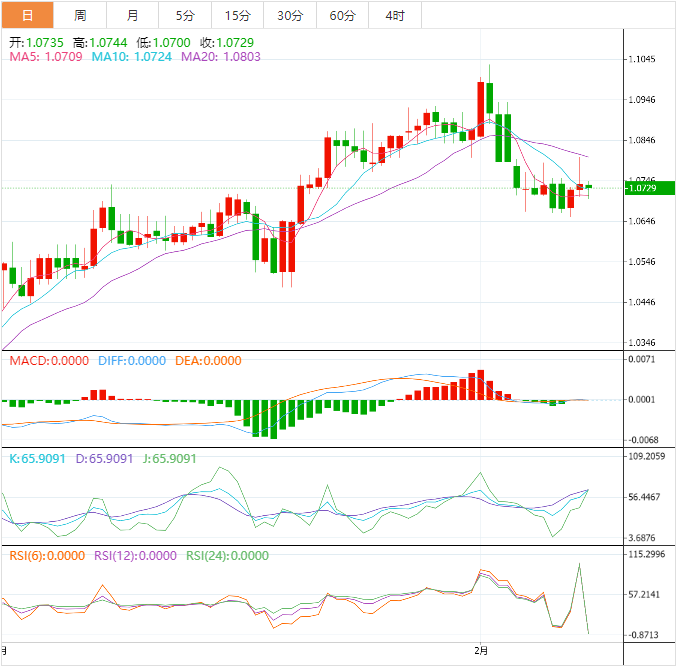Select the RSI(24) indicator label
Viewport: 685px width, 670px height.
227,556
